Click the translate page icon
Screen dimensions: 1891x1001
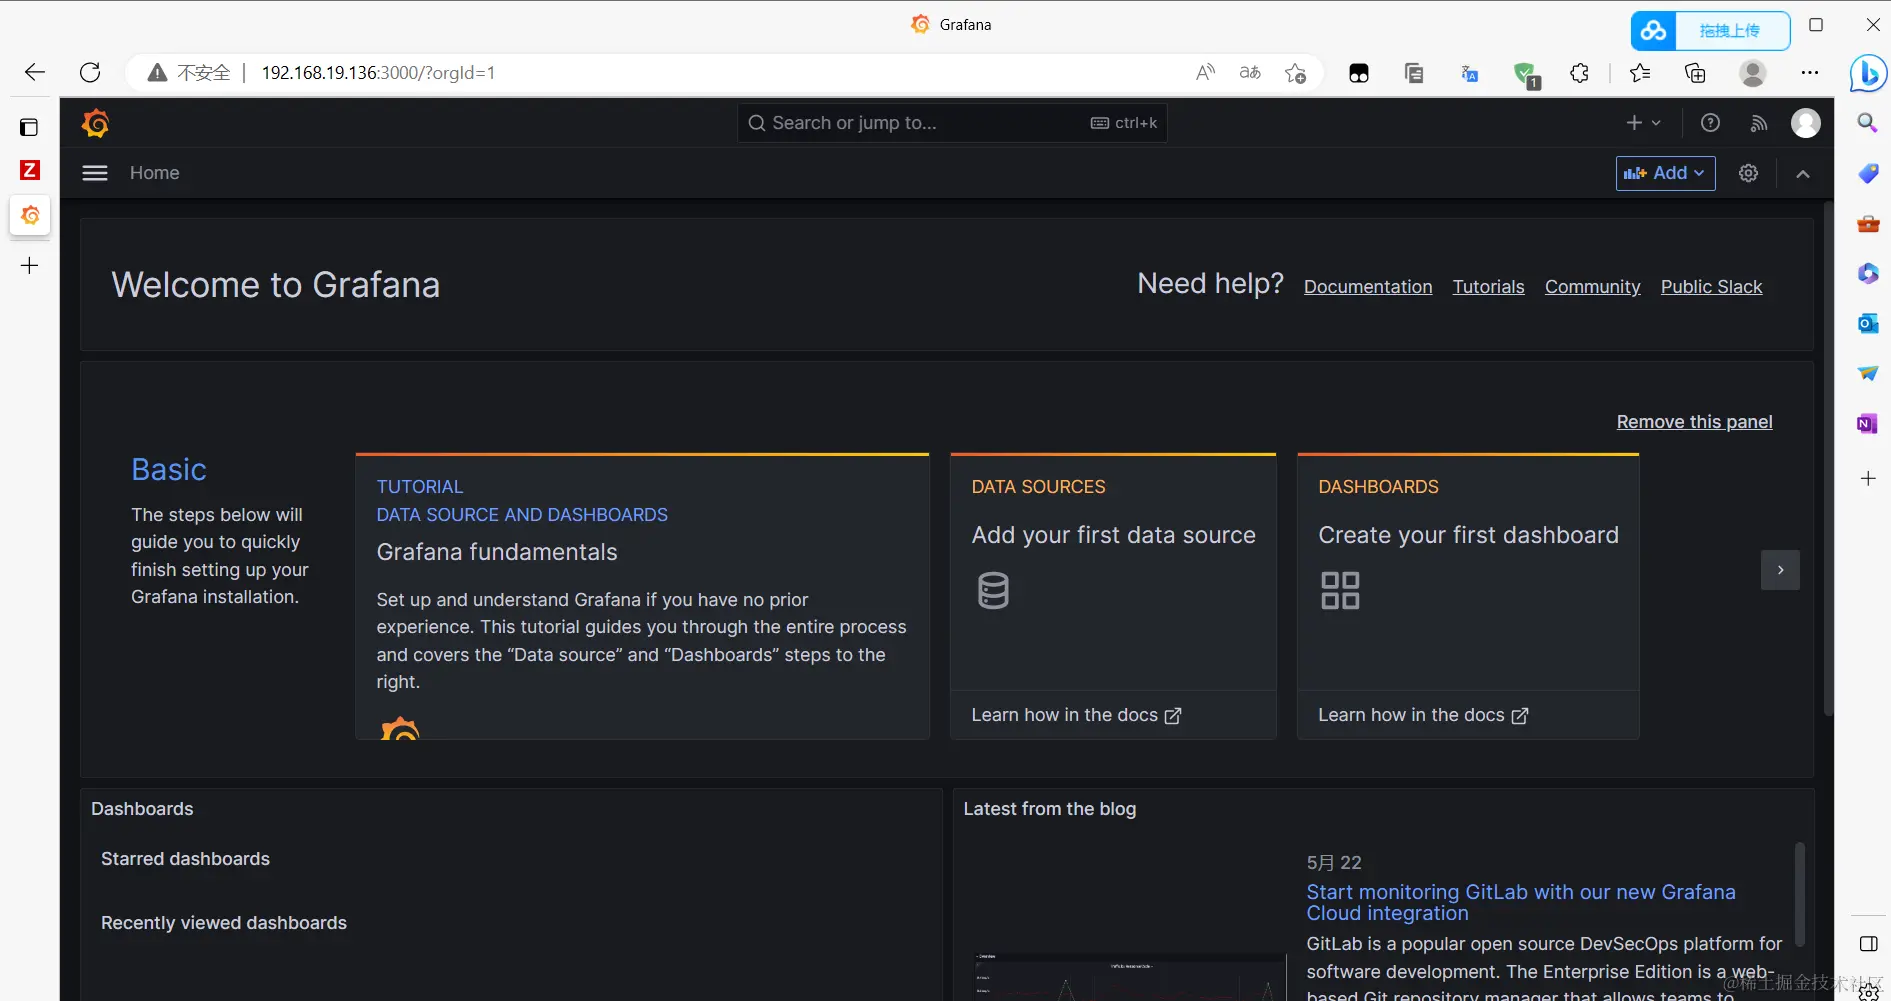(x=1250, y=72)
